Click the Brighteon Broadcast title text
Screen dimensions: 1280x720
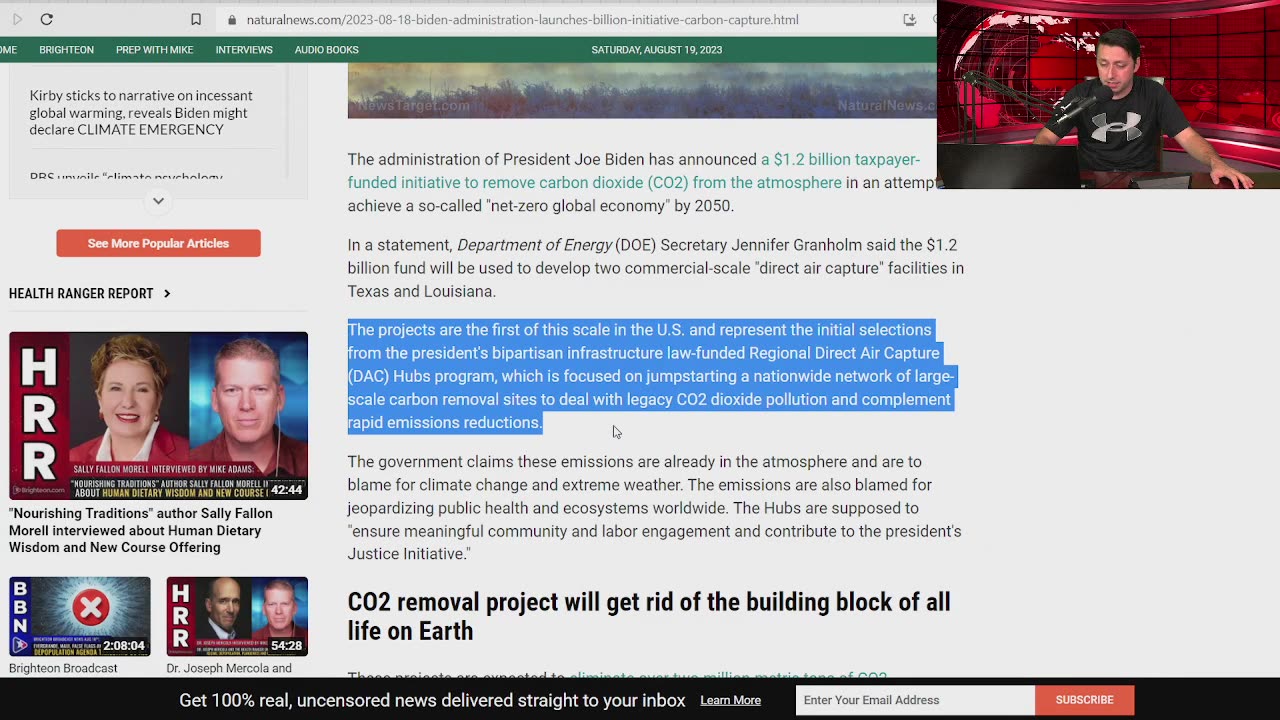click(x=63, y=668)
